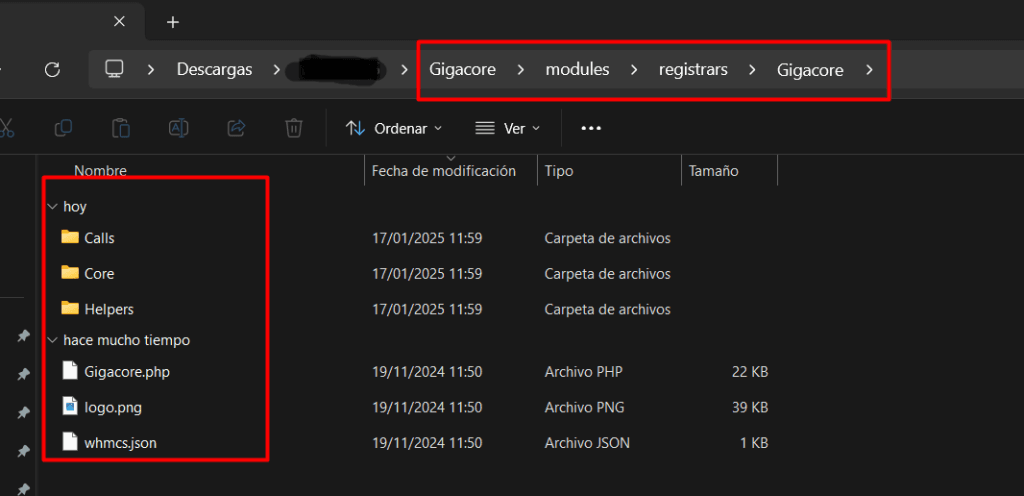The width and height of the screenshot is (1024, 496).
Task: Collapse the "hace mucho tiempo" group
Action: pos(52,340)
